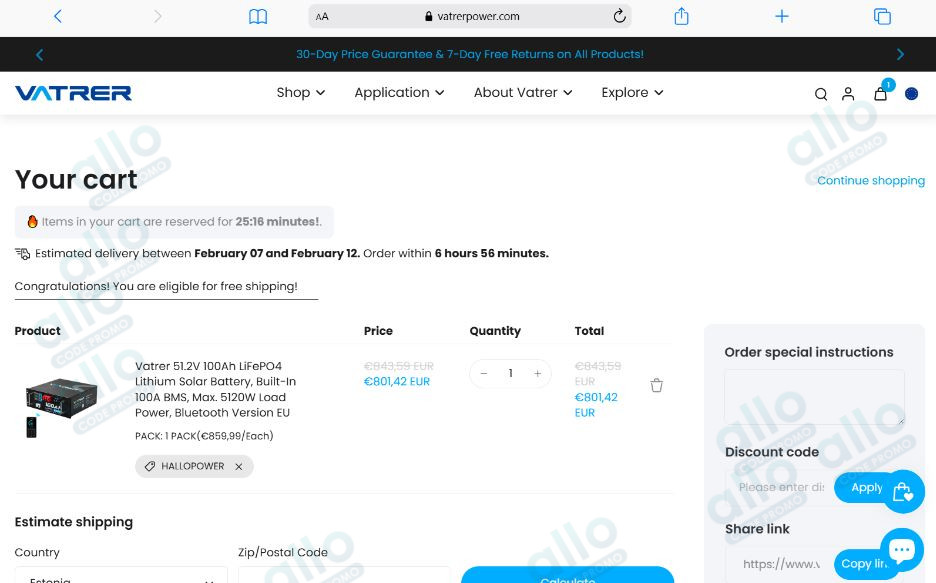Increase quantity with the plus button
Screen dimensions: 936x583
[537, 373]
